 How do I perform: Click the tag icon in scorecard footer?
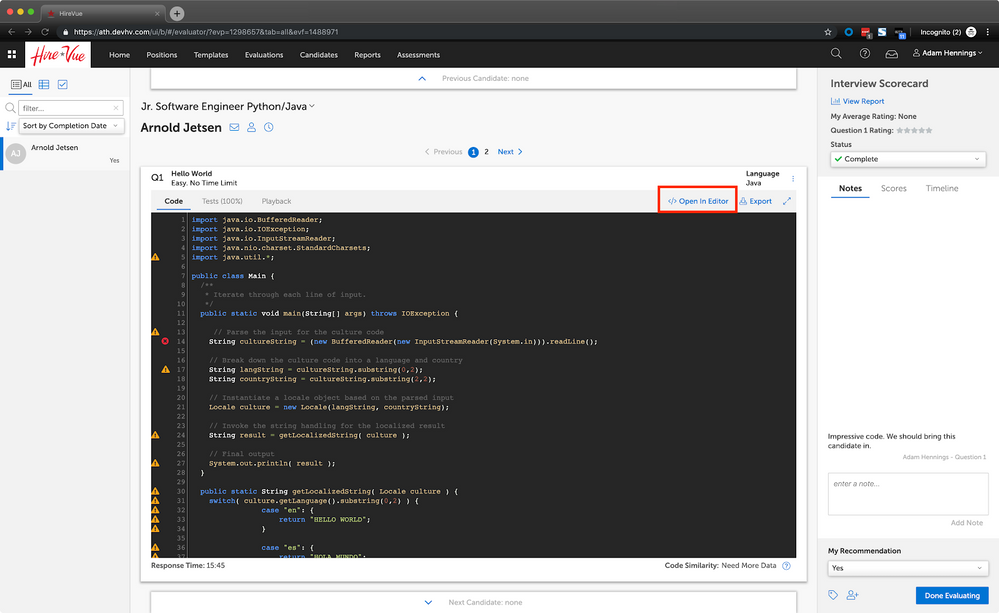tap(833, 595)
